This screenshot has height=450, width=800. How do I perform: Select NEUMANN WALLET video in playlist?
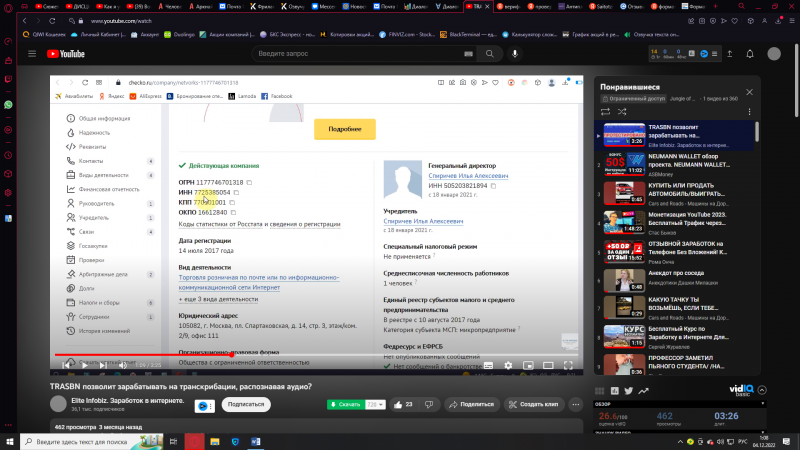click(674, 164)
